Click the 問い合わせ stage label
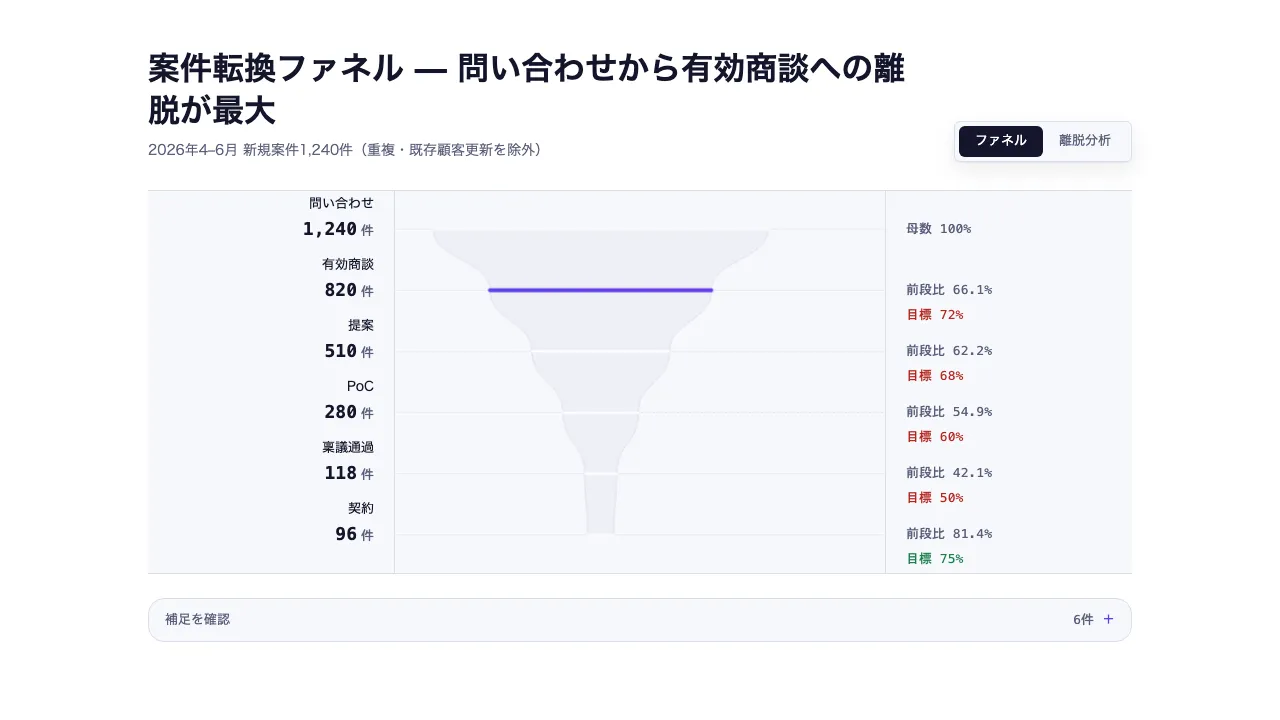1280x720 pixels. [x=341, y=203]
